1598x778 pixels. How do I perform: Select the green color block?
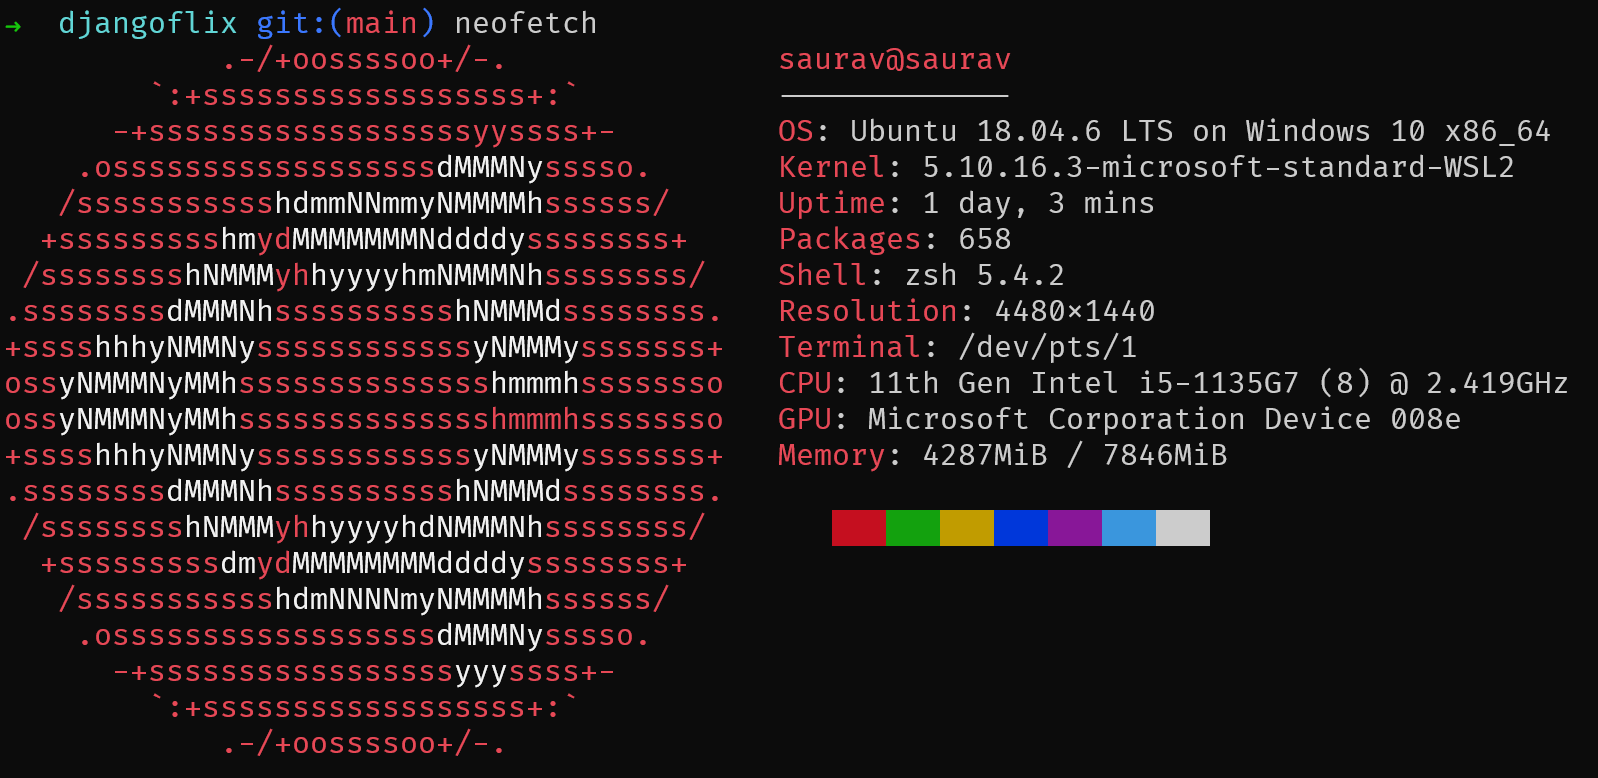(912, 528)
